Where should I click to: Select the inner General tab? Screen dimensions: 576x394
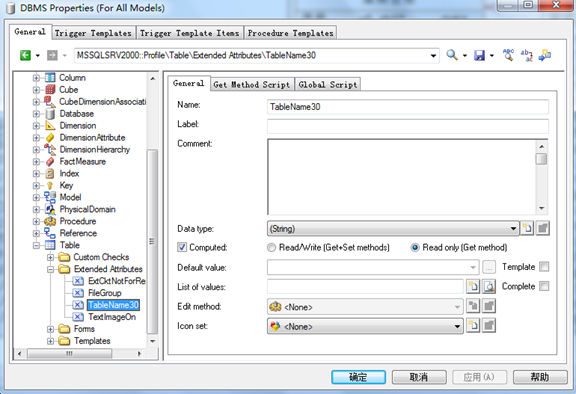[x=188, y=83]
